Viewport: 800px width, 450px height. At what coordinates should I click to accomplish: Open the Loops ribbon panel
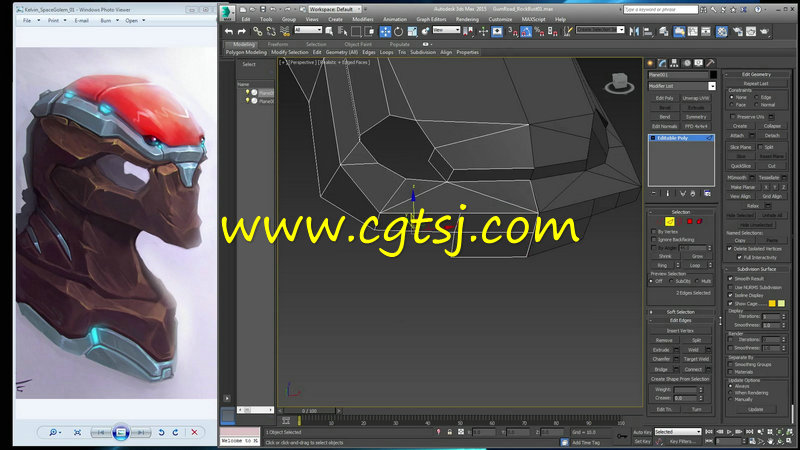387,53
